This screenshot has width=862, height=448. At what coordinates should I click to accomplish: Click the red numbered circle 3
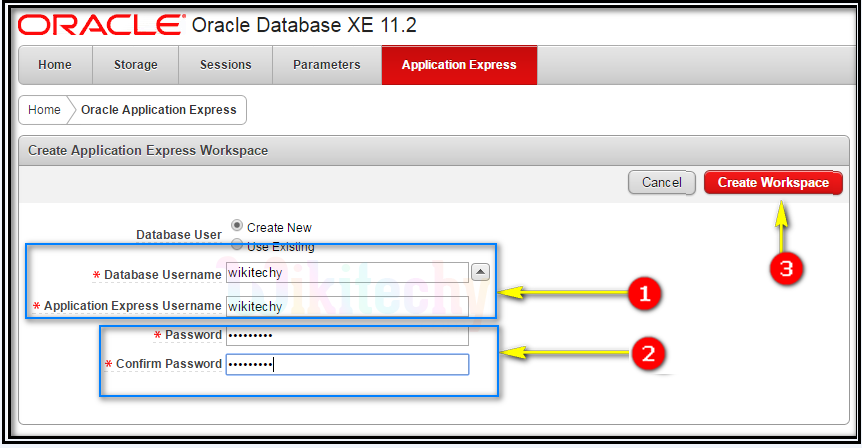coord(785,268)
